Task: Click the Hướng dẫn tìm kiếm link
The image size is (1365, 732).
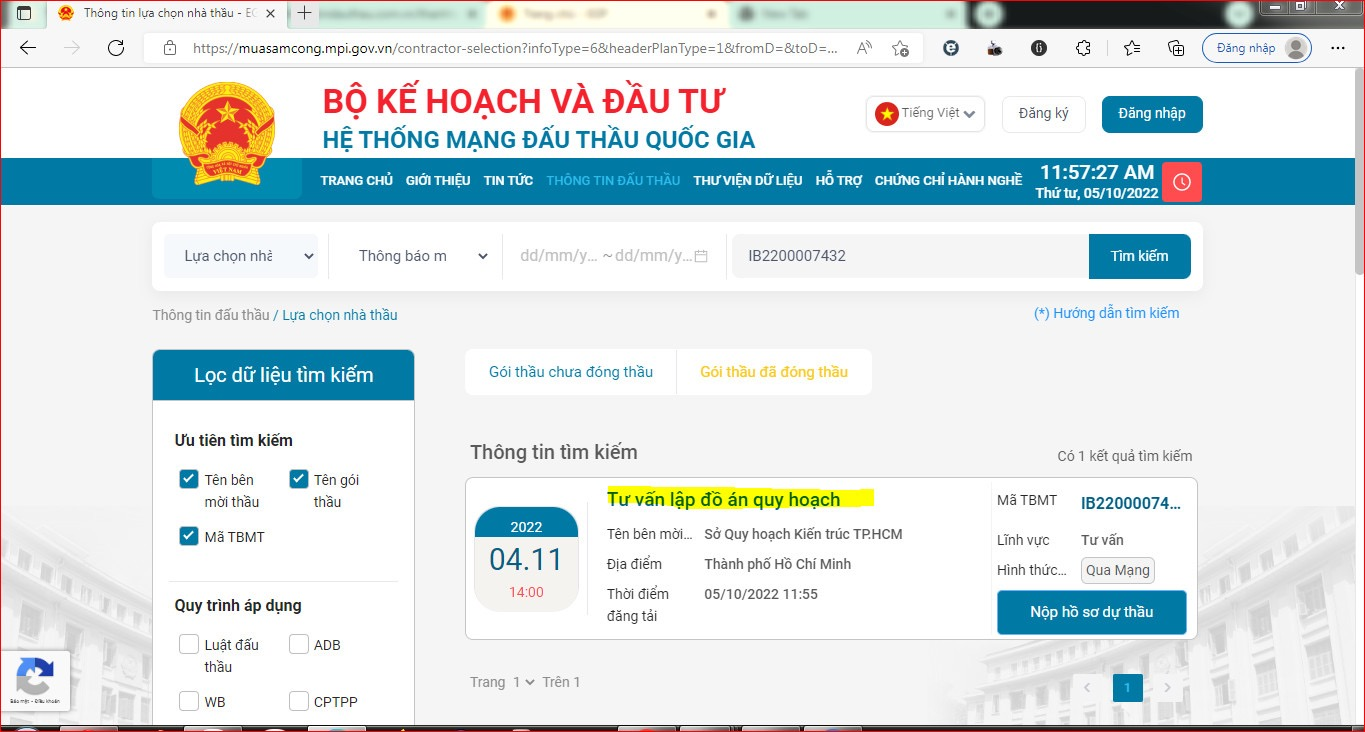Action: pyautogui.click(x=1107, y=313)
